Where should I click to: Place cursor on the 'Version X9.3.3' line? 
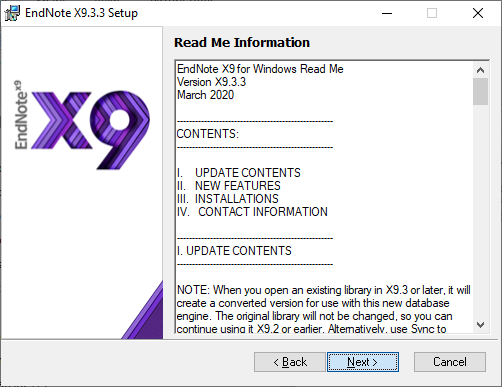[x=211, y=82]
